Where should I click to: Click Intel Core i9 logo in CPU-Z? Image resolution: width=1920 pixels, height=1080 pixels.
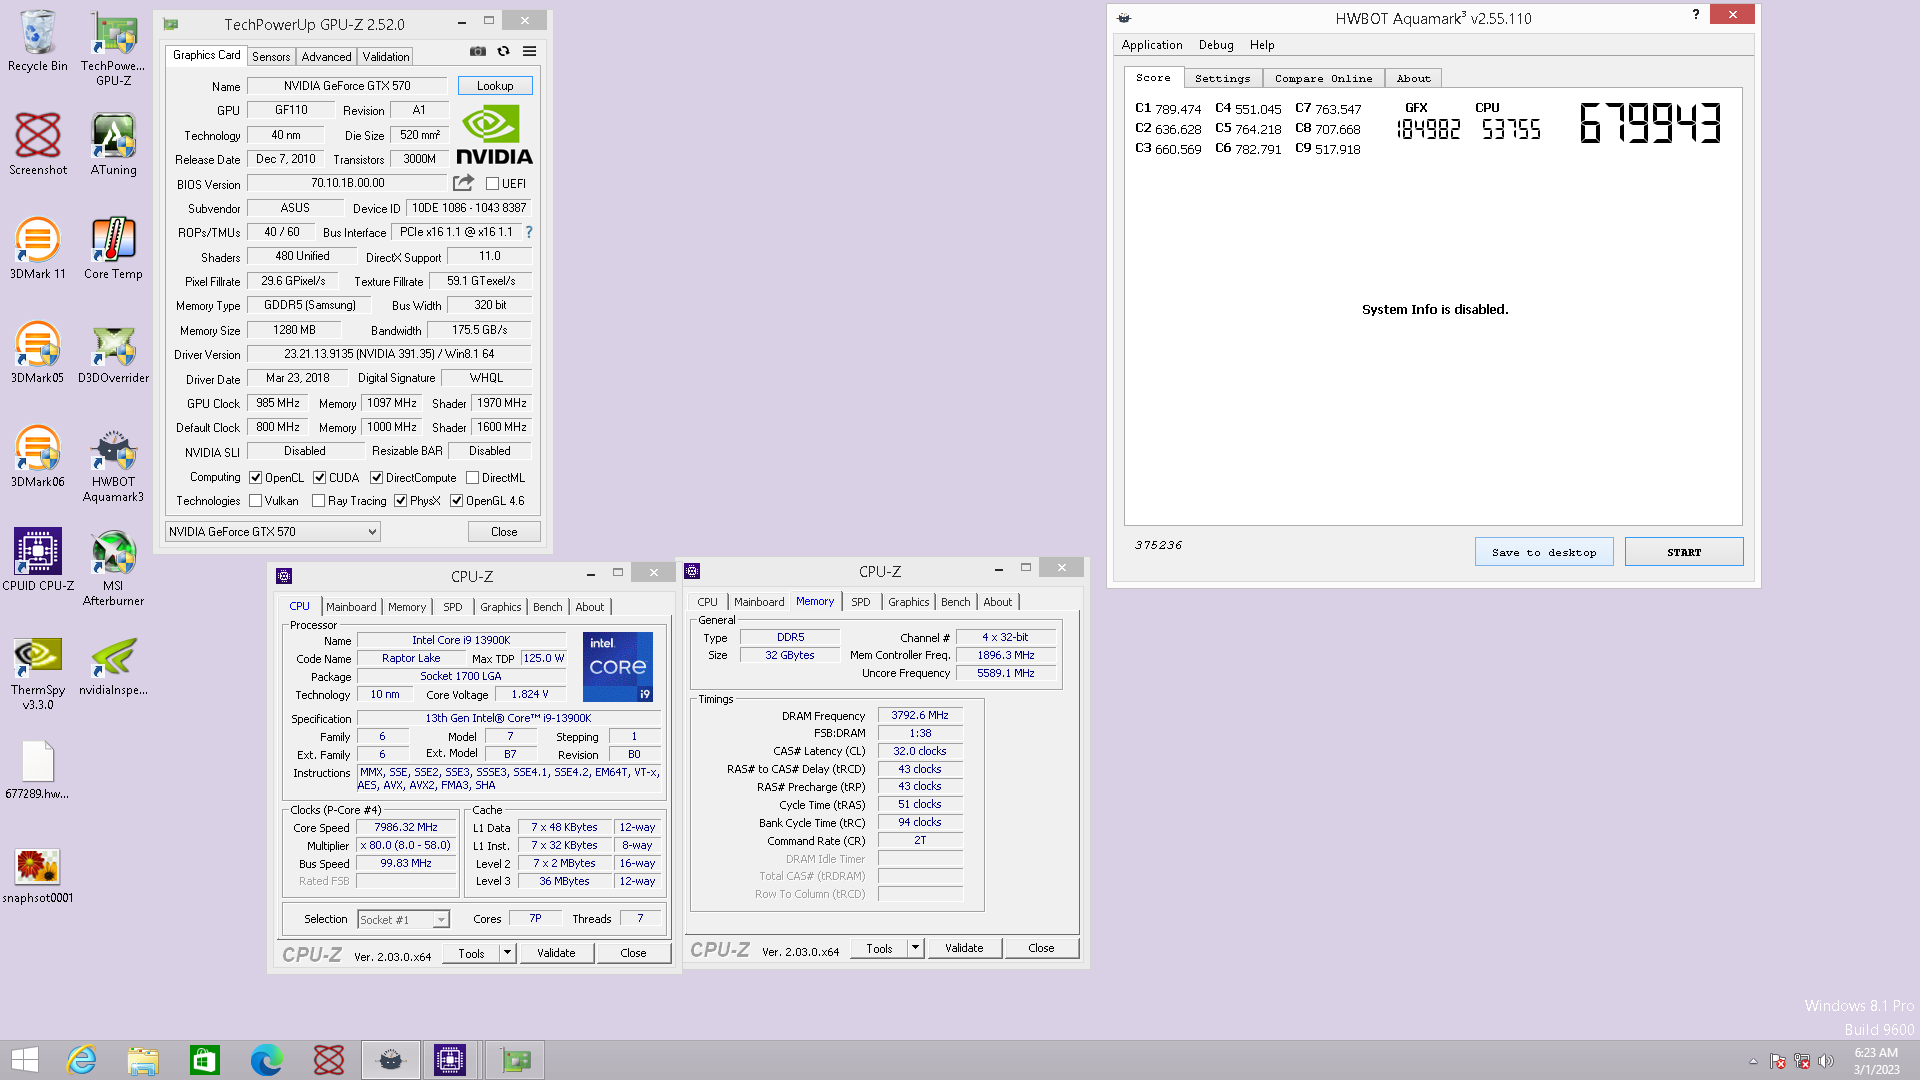point(618,666)
